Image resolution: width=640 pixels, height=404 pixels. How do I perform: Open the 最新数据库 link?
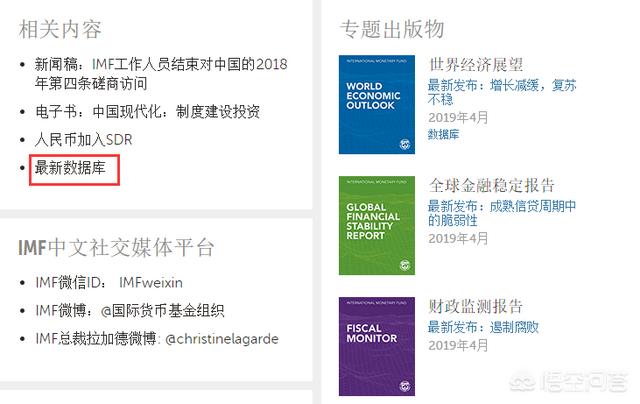coord(70,168)
